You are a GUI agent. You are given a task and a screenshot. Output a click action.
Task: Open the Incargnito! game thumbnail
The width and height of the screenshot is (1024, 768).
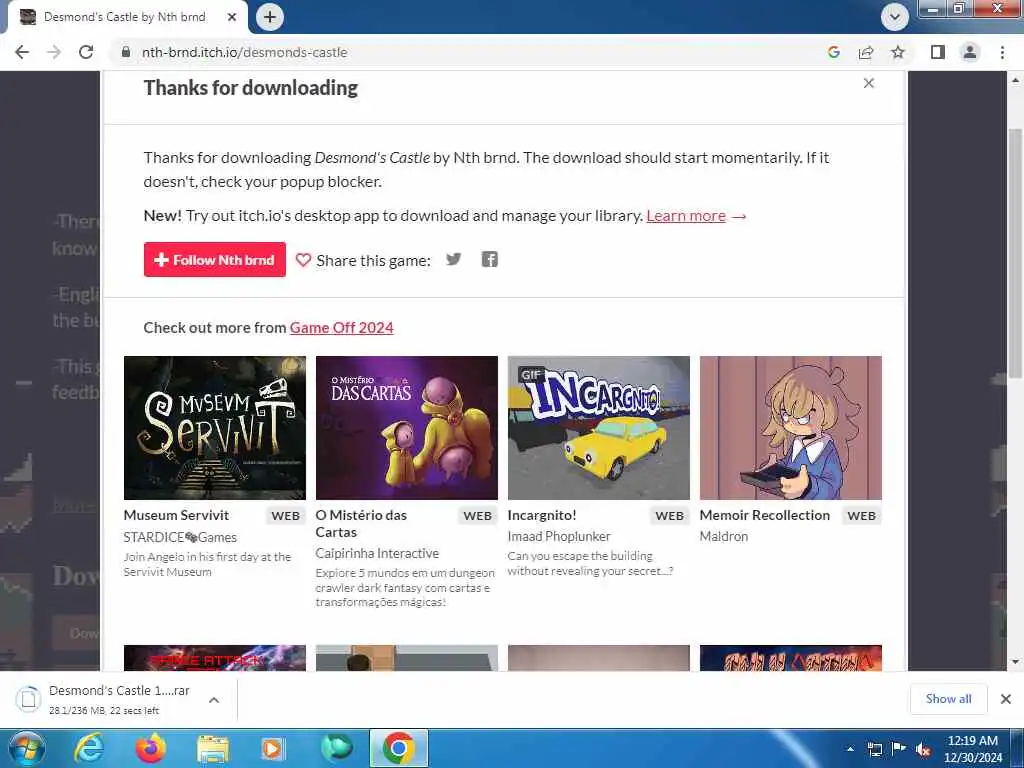click(599, 428)
